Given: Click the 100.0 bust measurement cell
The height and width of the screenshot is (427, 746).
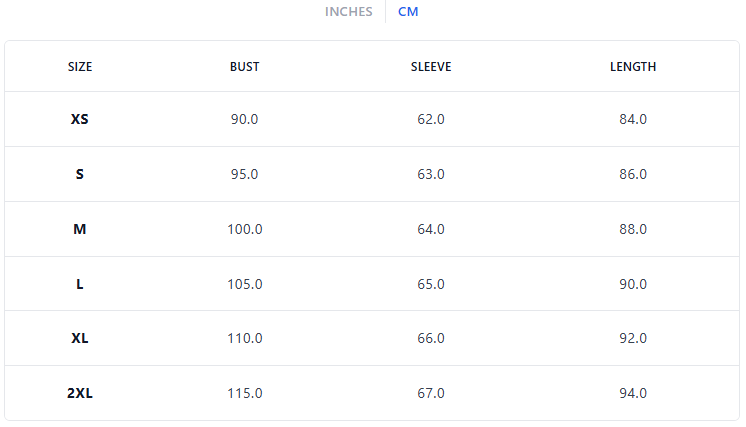Looking at the screenshot, I should [x=244, y=229].
